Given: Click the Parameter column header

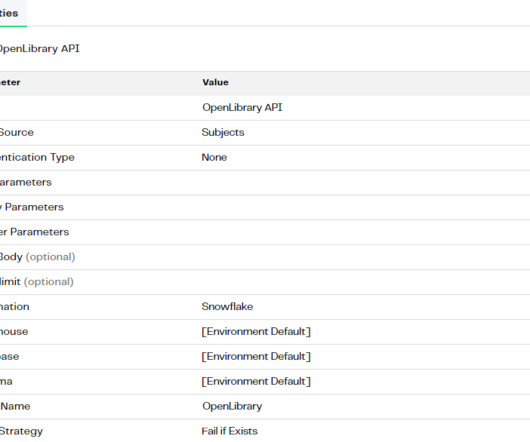Looking at the screenshot, I should (x=10, y=82).
